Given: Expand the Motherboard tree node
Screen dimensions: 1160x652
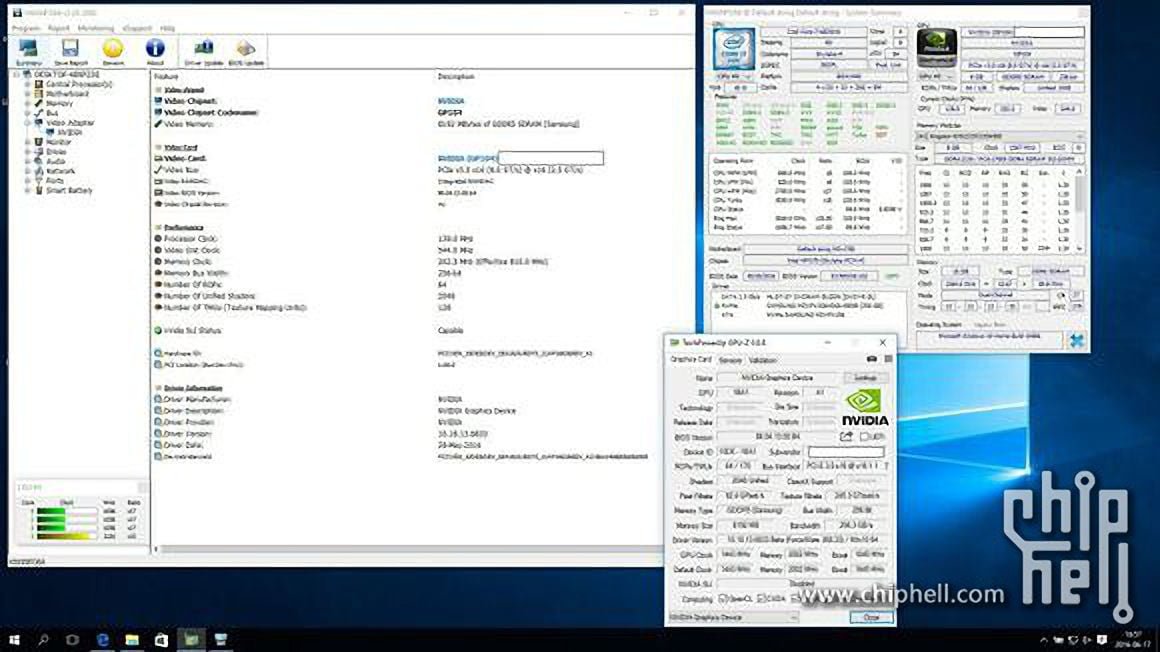Looking at the screenshot, I should (27, 94).
